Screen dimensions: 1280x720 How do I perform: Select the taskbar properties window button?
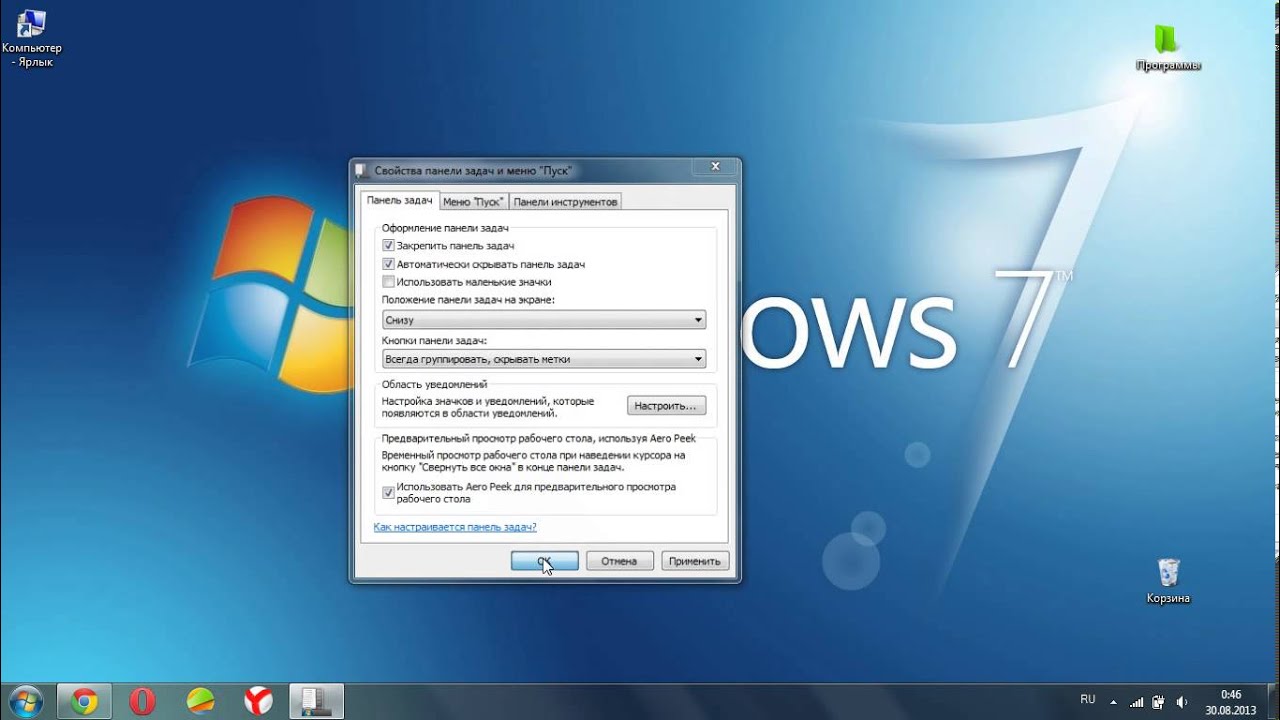[x=317, y=702]
